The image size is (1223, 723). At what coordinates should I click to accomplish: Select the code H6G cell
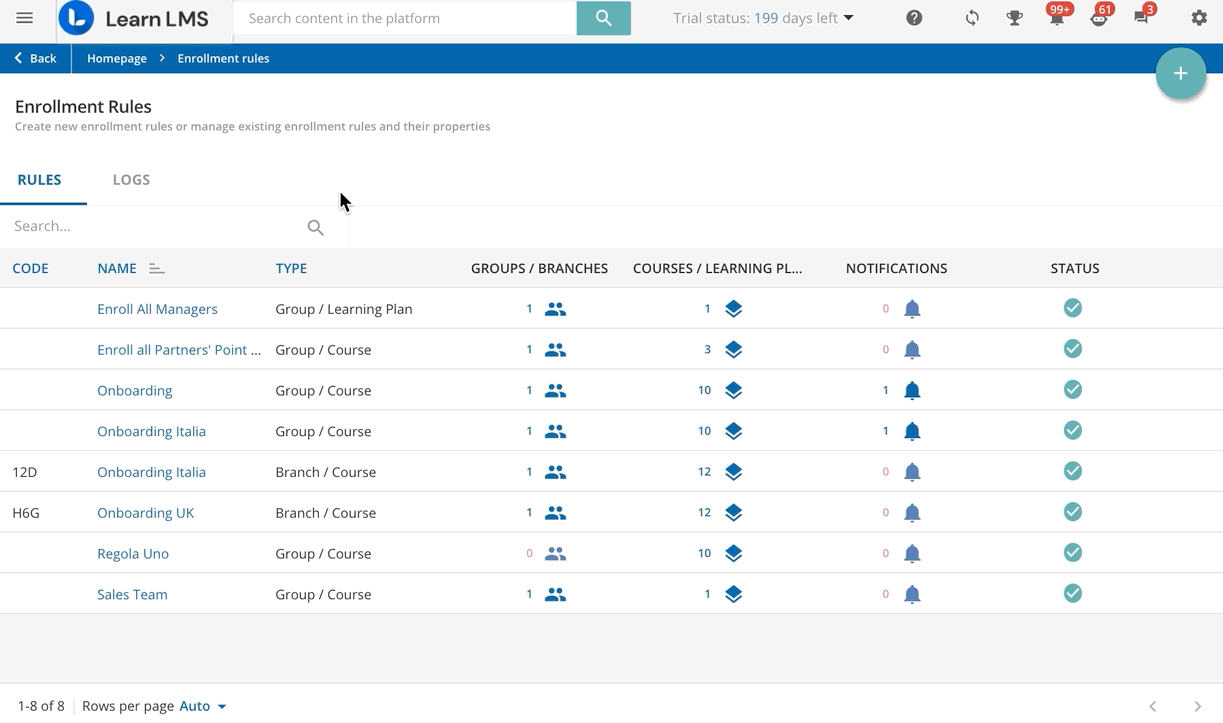click(x=26, y=513)
